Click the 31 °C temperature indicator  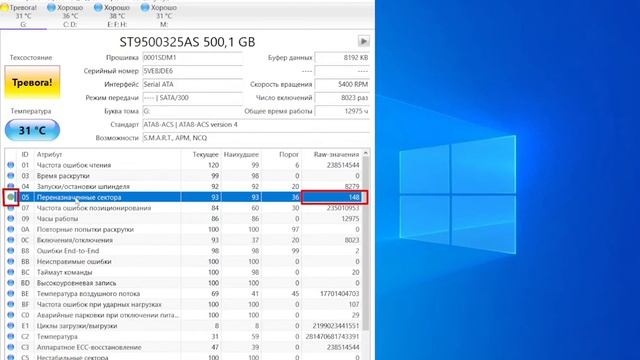pyautogui.click(x=32, y=130)
